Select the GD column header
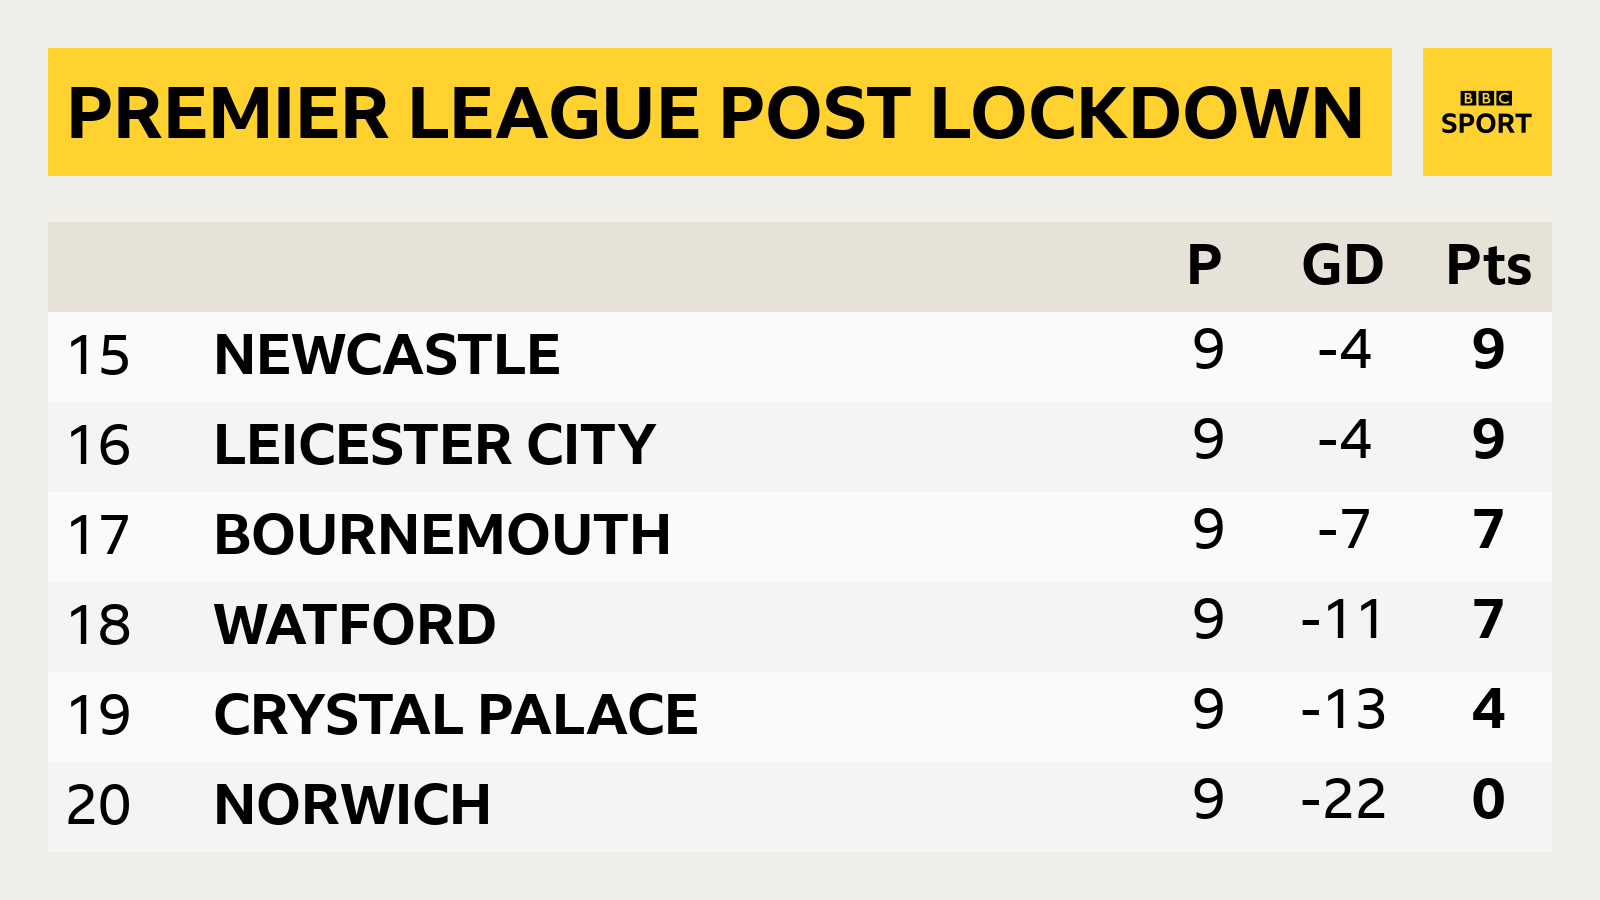The width and height of the screenshot is (1600, 900). pos(1343,265)
